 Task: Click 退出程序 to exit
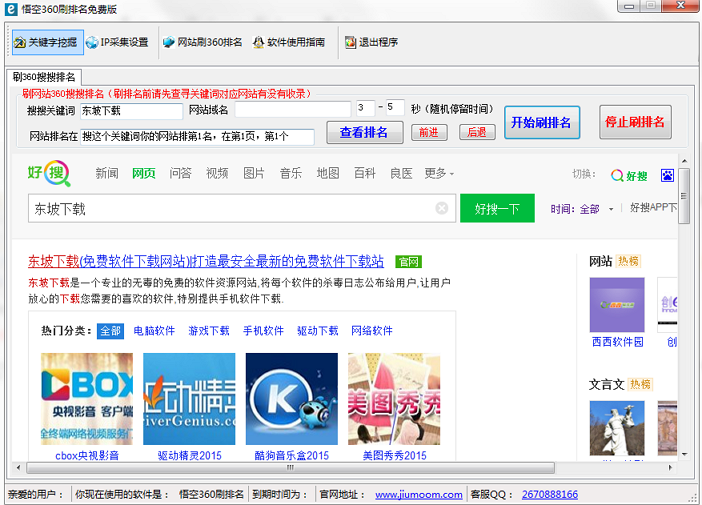tap(372, 43)
